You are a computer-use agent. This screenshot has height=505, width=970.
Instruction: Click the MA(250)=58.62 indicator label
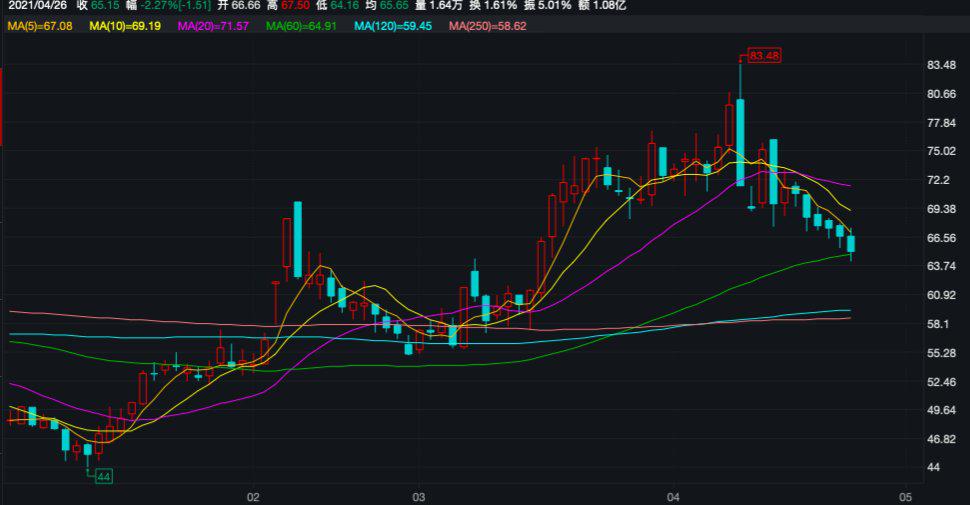click(485, 24)
